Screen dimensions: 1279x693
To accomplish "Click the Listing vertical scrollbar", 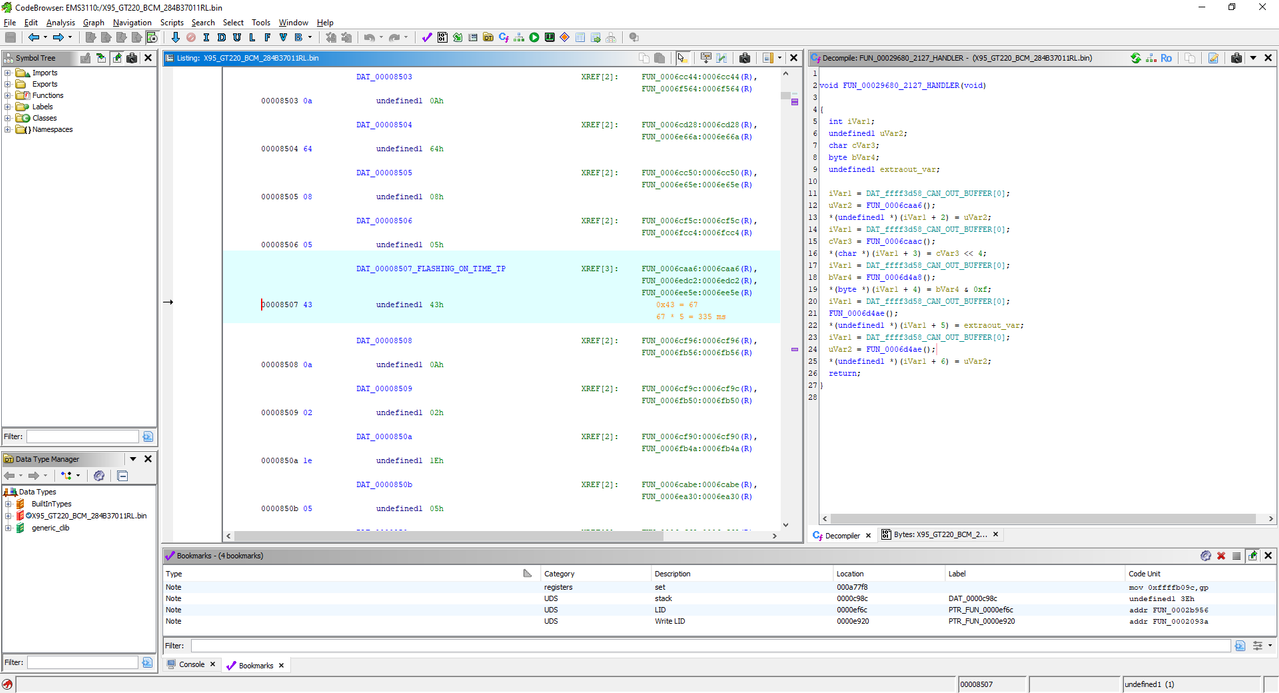I will [787, 300].
